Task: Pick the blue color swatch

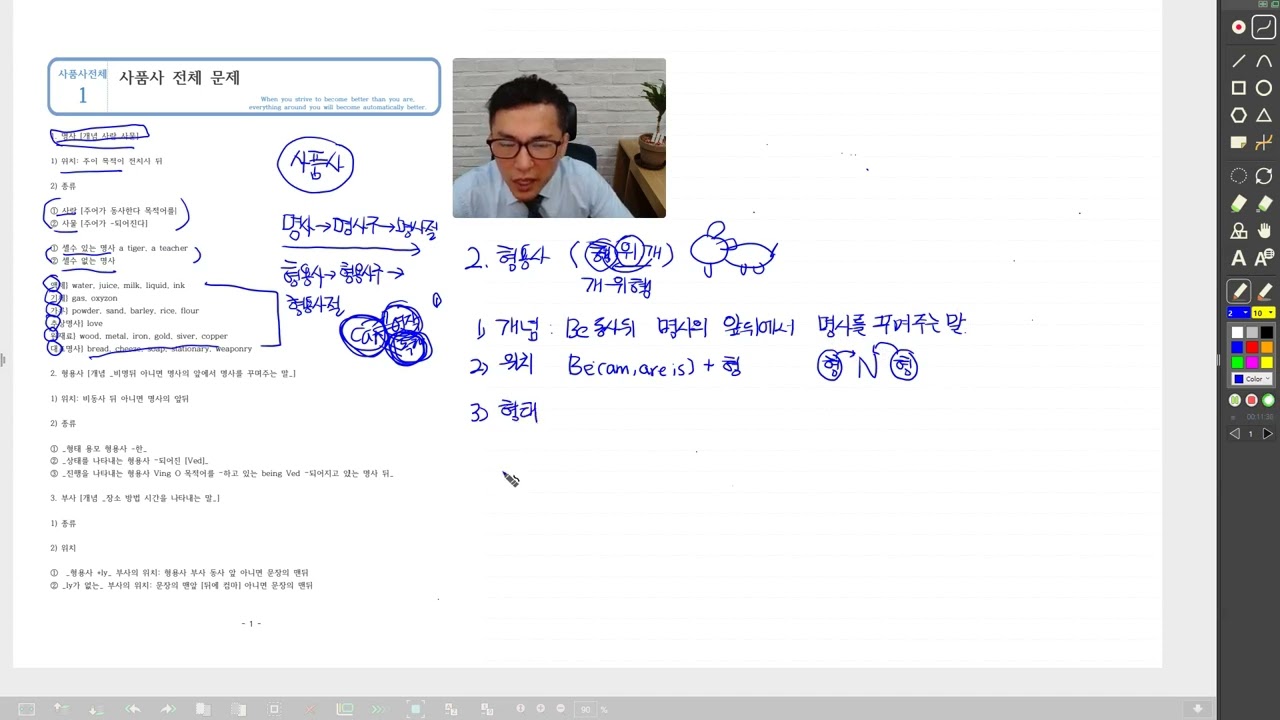Action: pos(1237,347)
